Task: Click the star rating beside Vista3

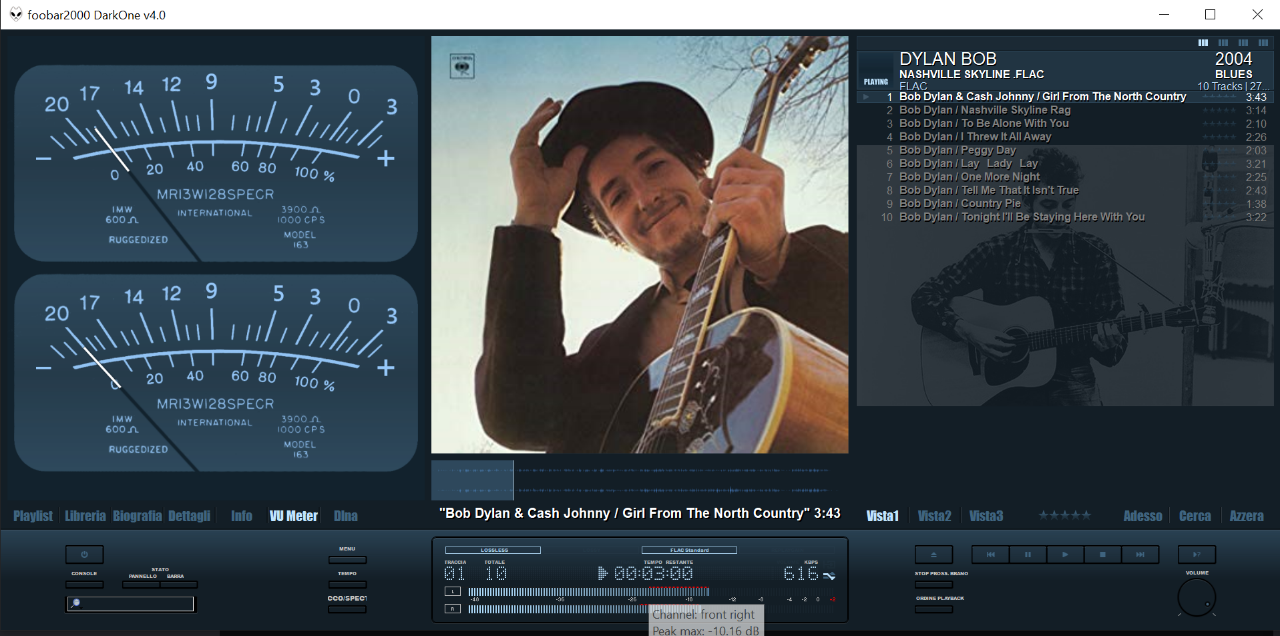Action: pos(1064,515)
